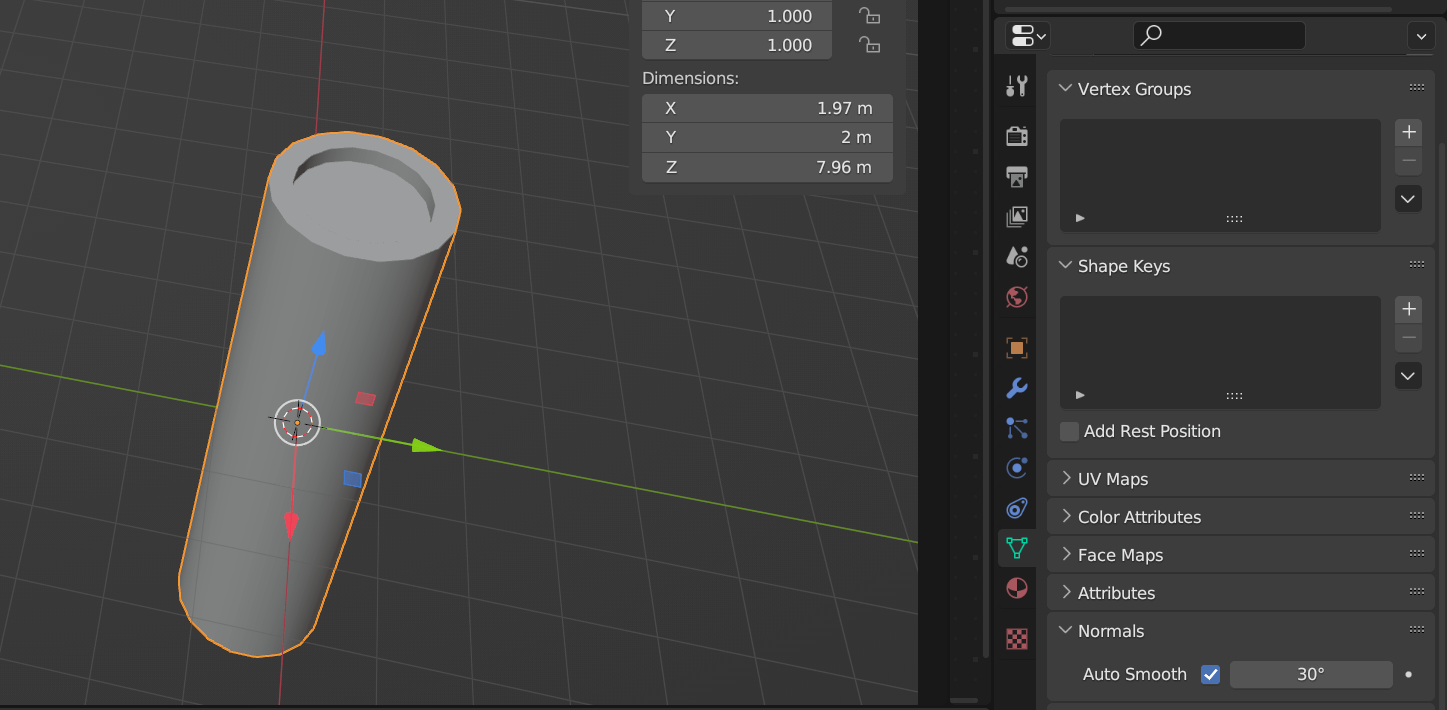
Task: Expand the Vertex Groups list filter triangle
Action: coord(1080,217)
